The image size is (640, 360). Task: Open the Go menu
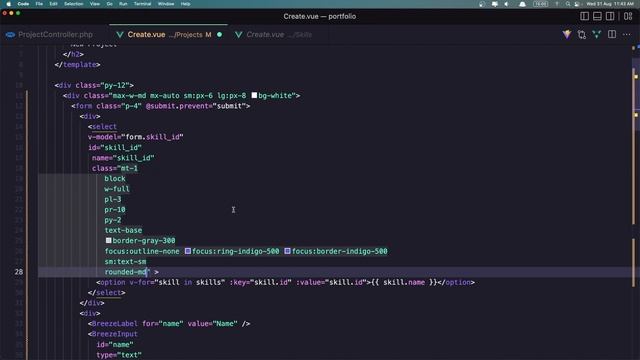coord(109,4)
